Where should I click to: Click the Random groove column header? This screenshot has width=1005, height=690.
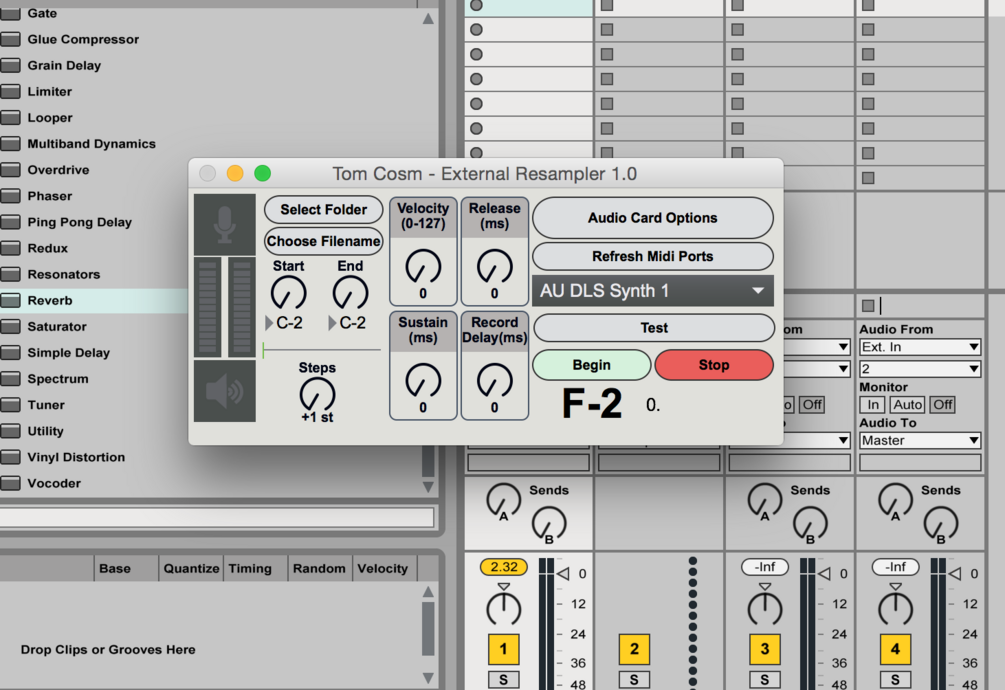point(319,568)
